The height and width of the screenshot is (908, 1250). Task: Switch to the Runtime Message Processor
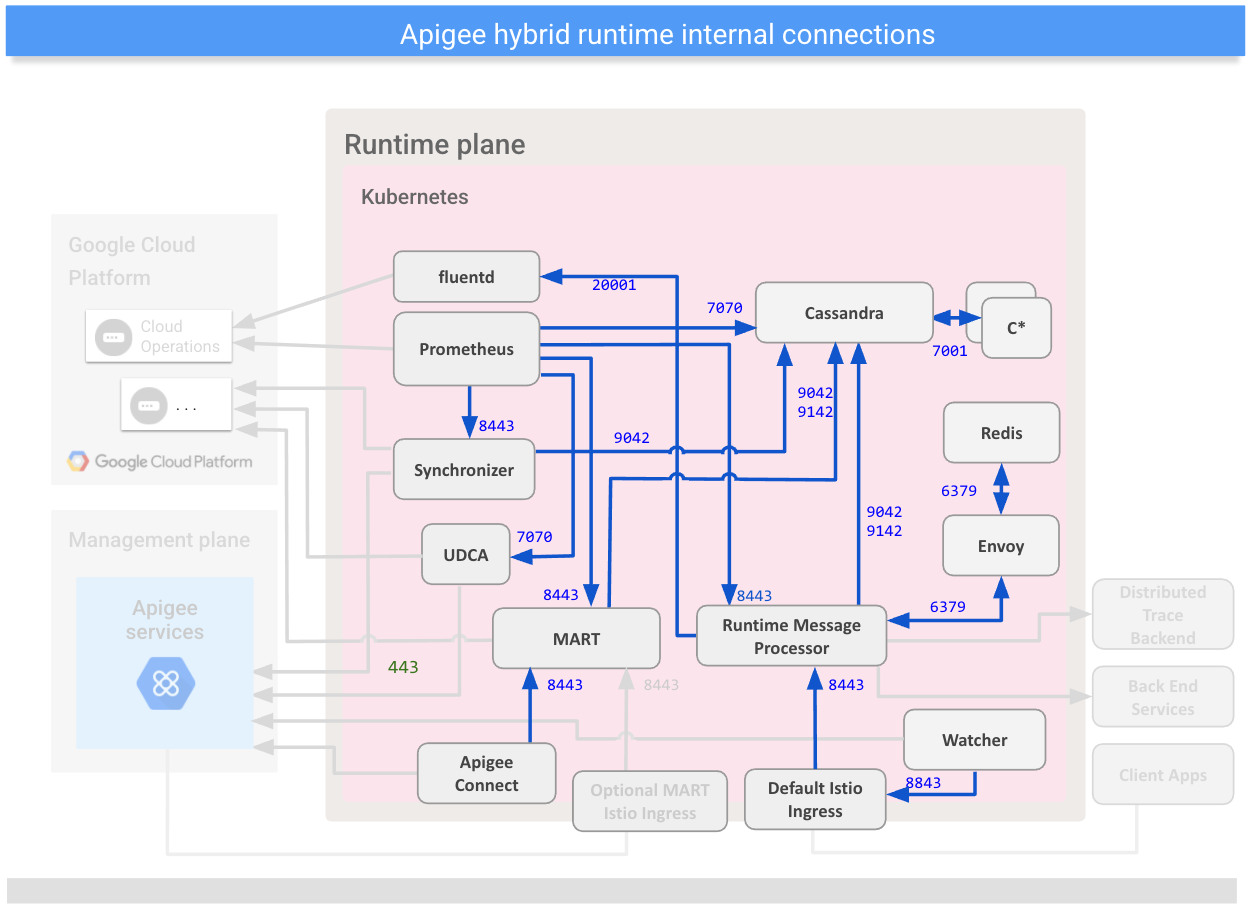tap(791, 634)
